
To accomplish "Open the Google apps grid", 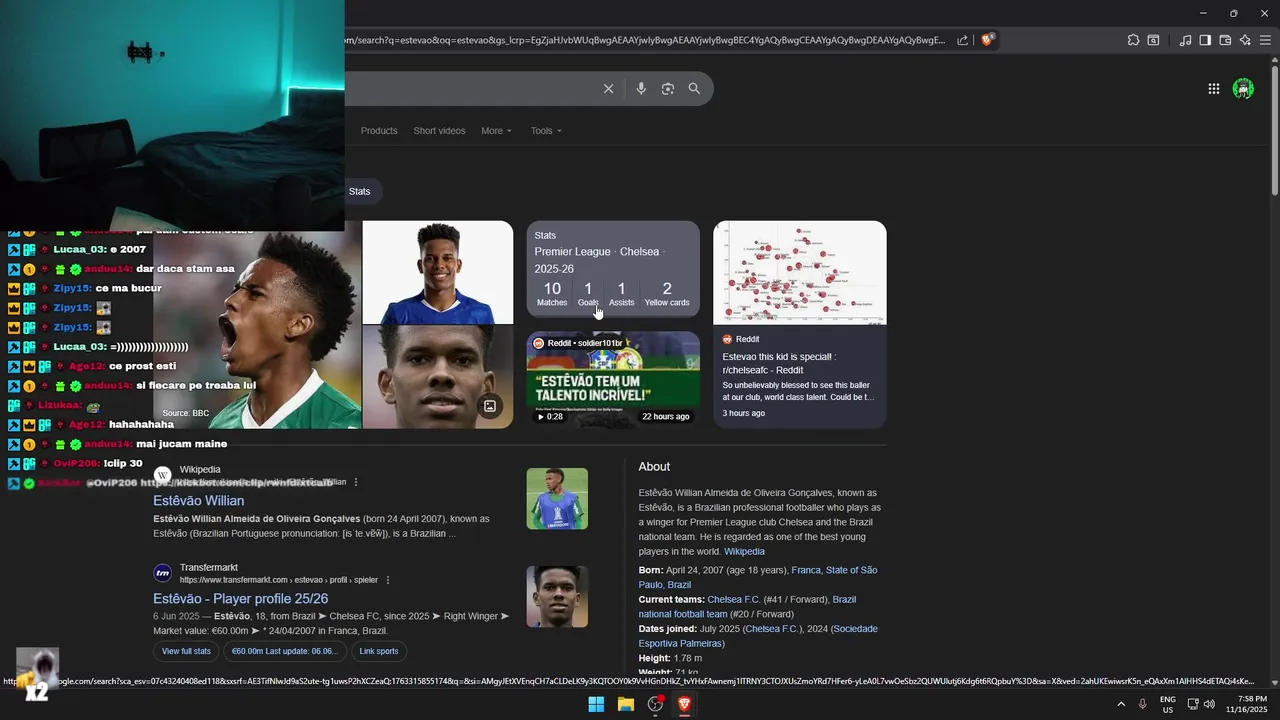I will [1213, 89].
